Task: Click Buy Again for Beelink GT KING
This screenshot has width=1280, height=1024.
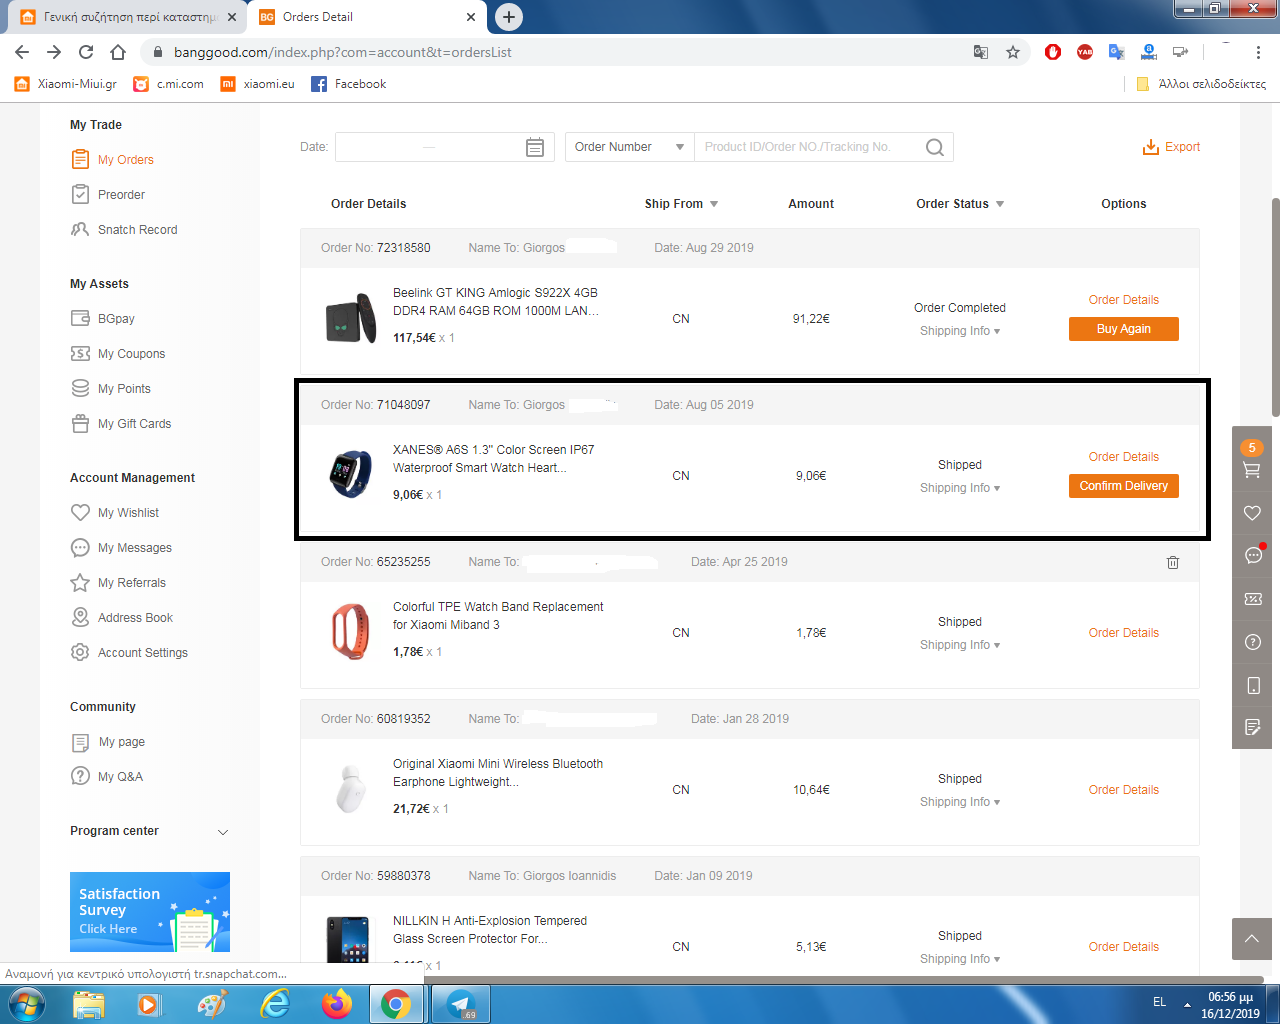Action: [1123, 329]
